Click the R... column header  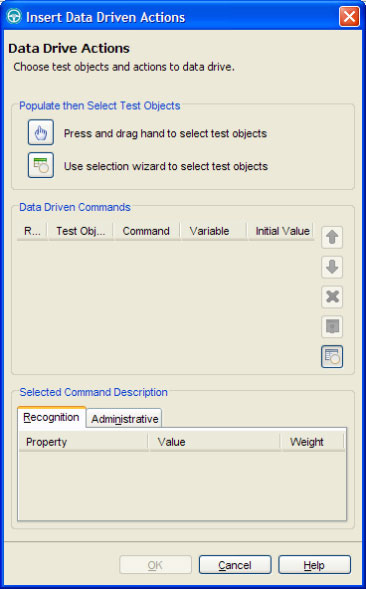point(32,231)
